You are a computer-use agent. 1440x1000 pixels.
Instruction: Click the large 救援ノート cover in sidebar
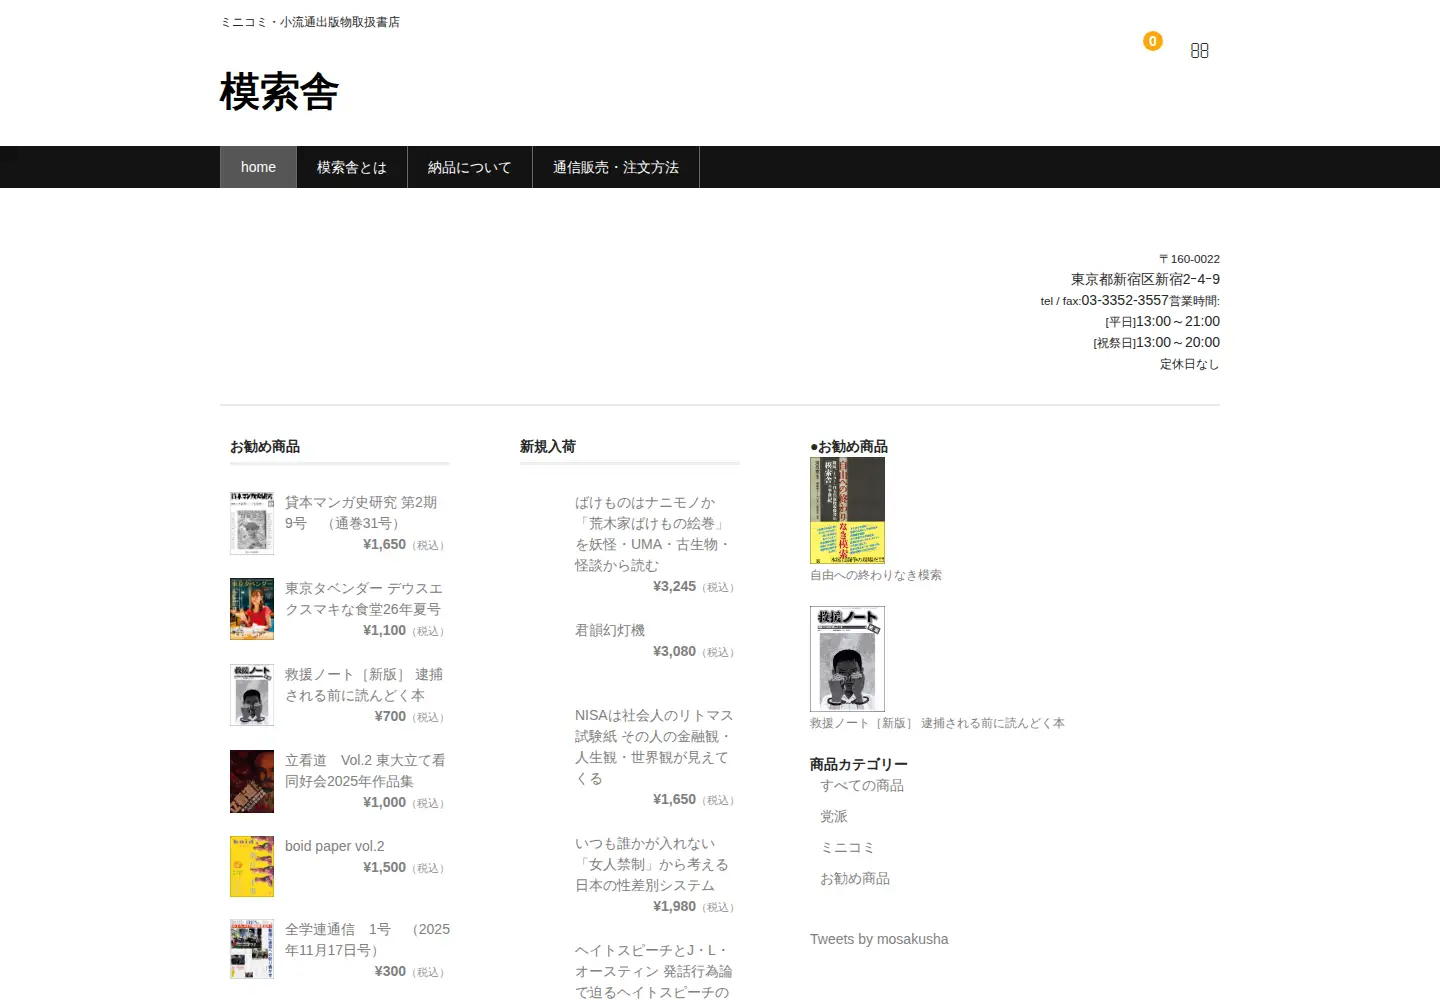tap(847, 659)
